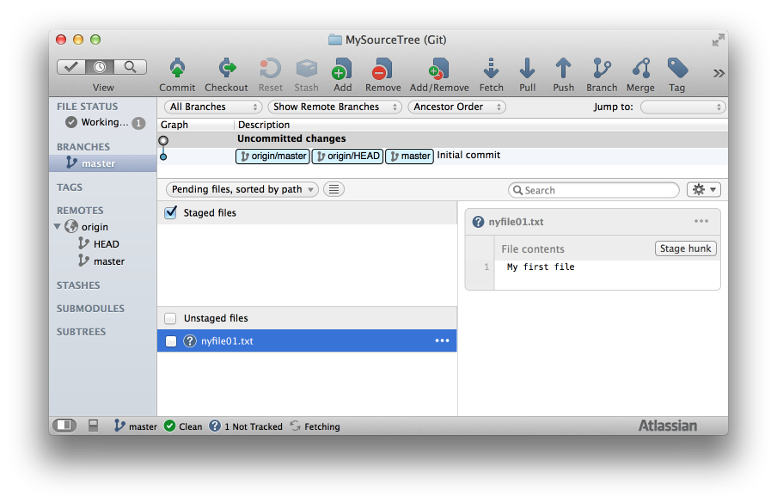Open the Jump to dropdown
This screenshot has height=503, width=777.
tap(682, 107)
